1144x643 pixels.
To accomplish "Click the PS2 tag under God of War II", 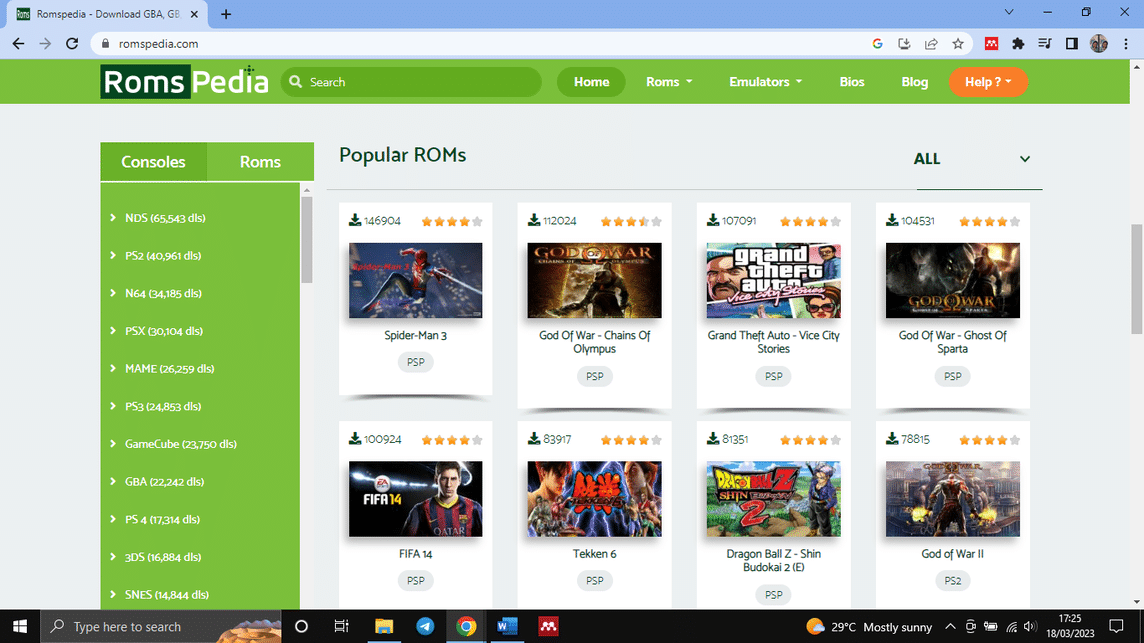I will (x=953, y=580).
